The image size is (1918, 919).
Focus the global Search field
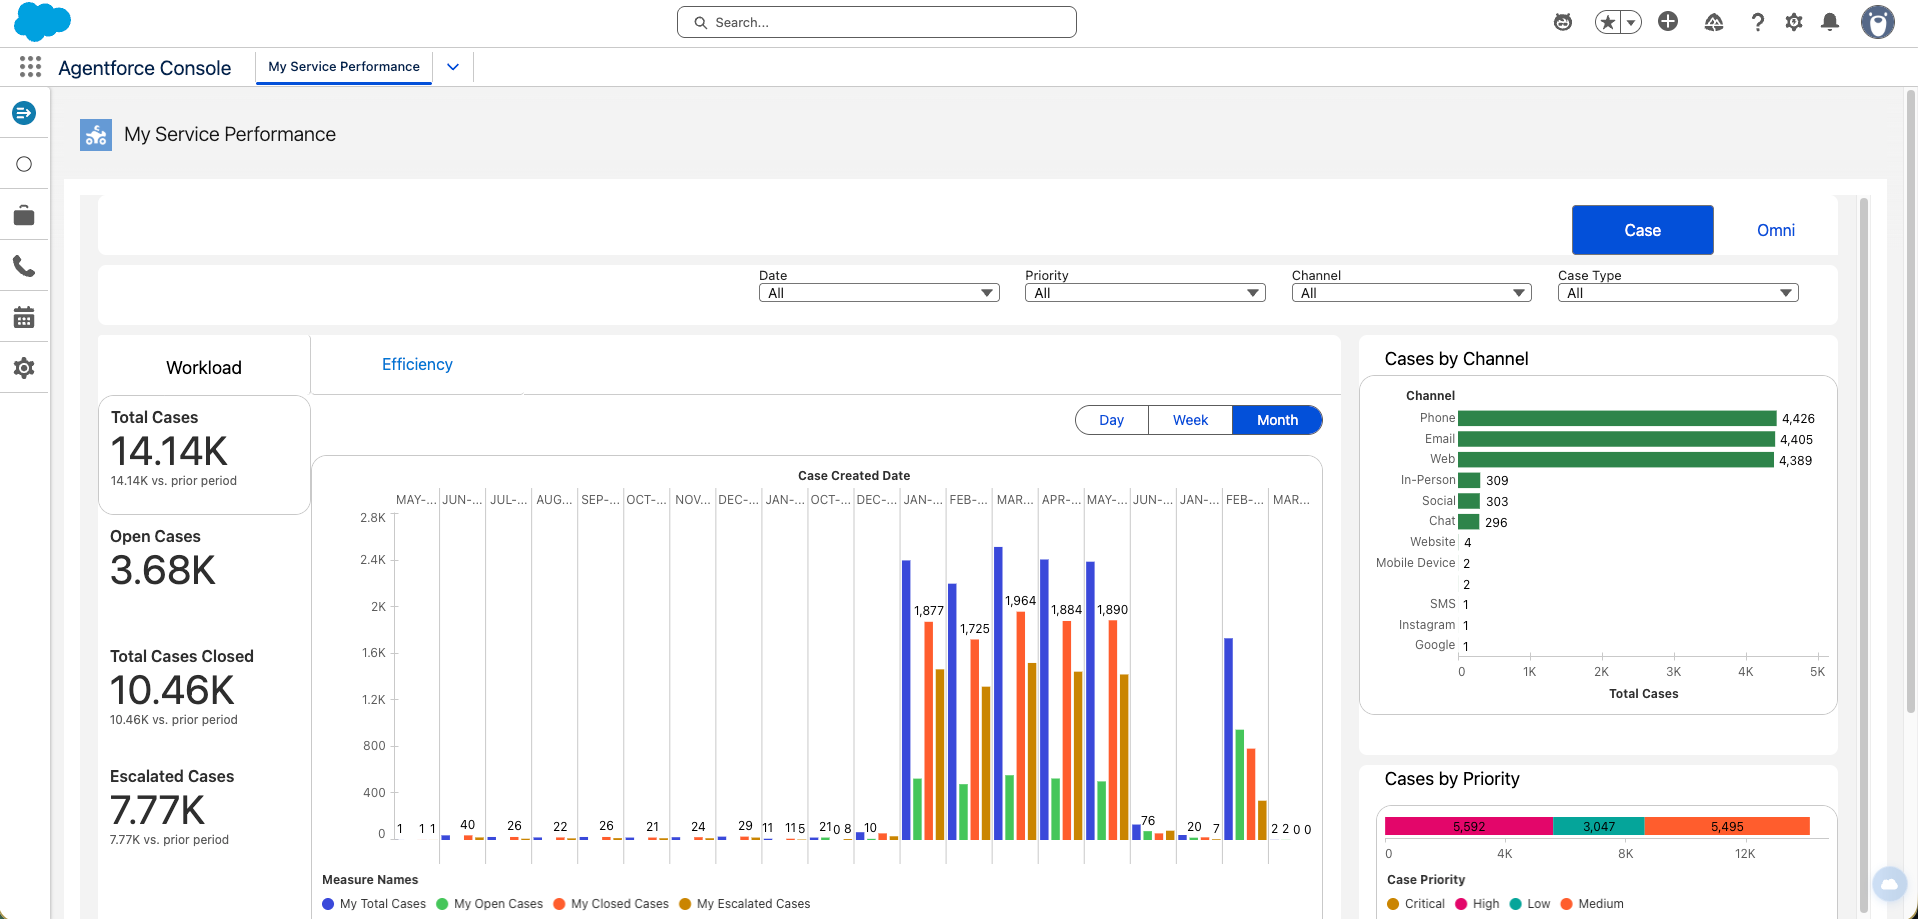(x=876, y=22)
